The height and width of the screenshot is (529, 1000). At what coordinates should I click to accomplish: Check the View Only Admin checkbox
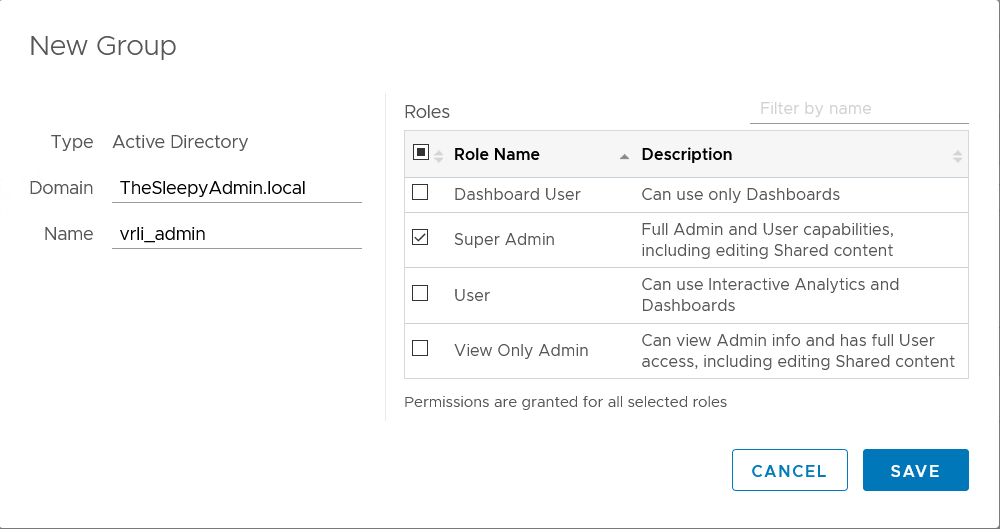(420, 348)
